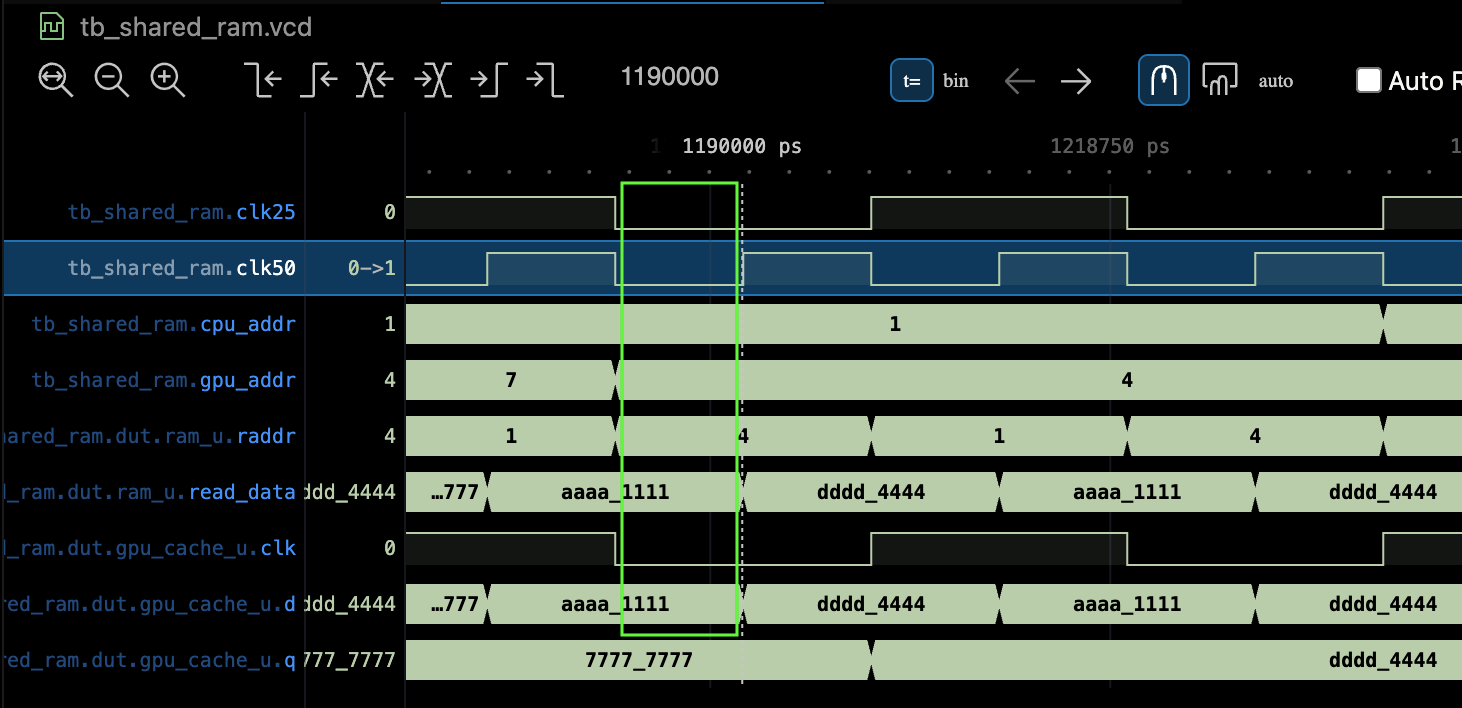The height and width of the screenshot is (708, 1462).
Task: Zoom out the waveform view
Action: pos(112,80)
